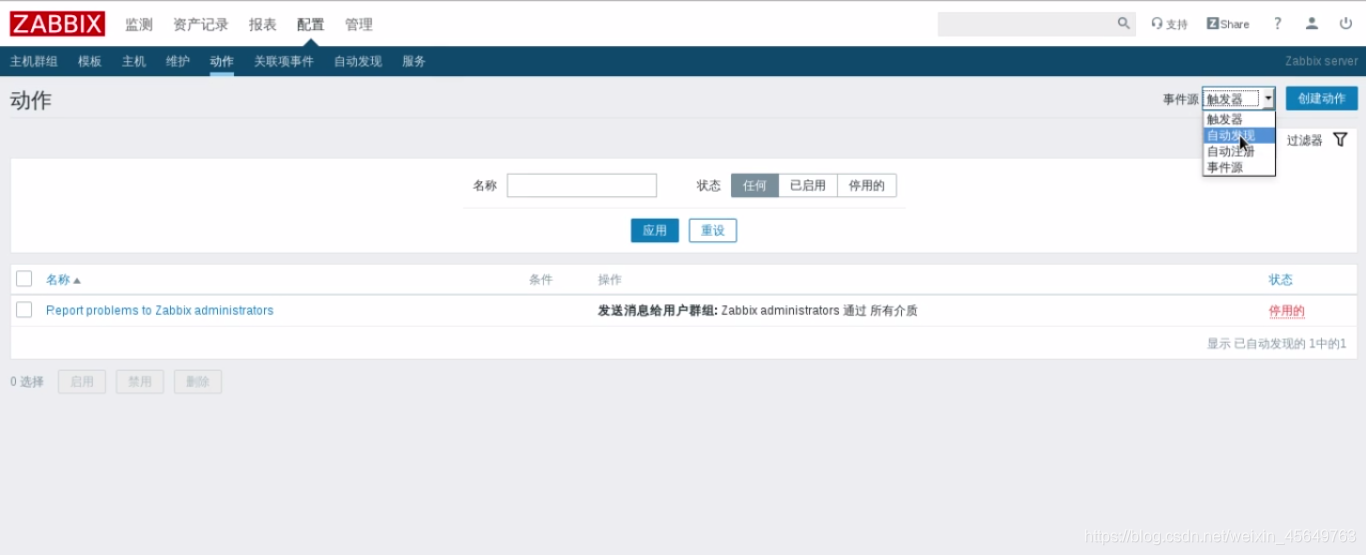Go to the 自动发现 submenu
This screenshot has height=555, width=1366.
coord(358,61)
